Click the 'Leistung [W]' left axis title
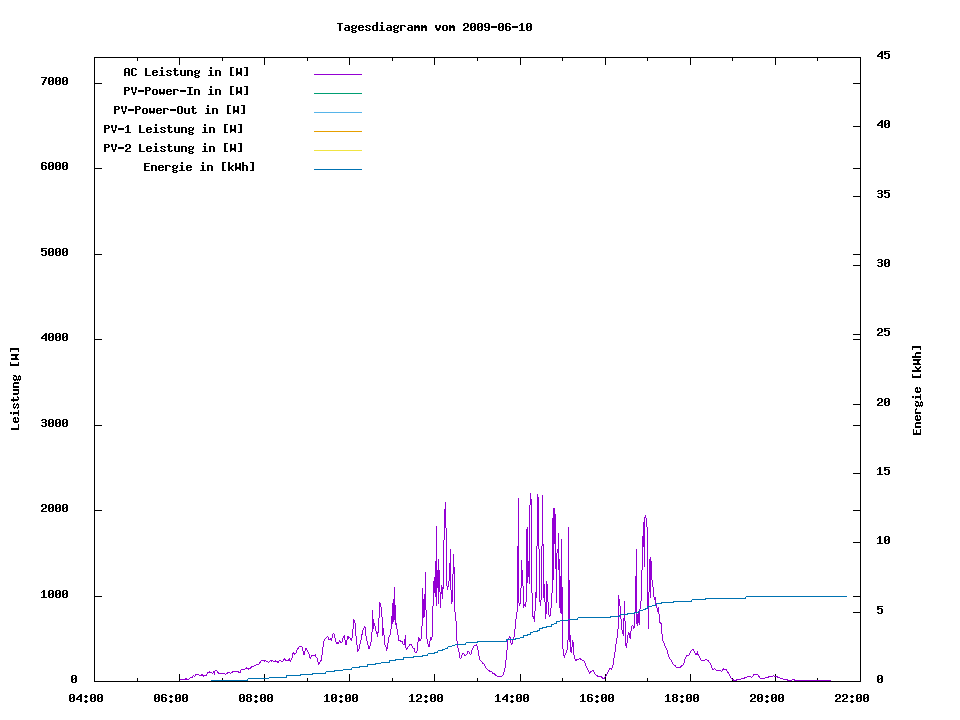 [15, 389]
